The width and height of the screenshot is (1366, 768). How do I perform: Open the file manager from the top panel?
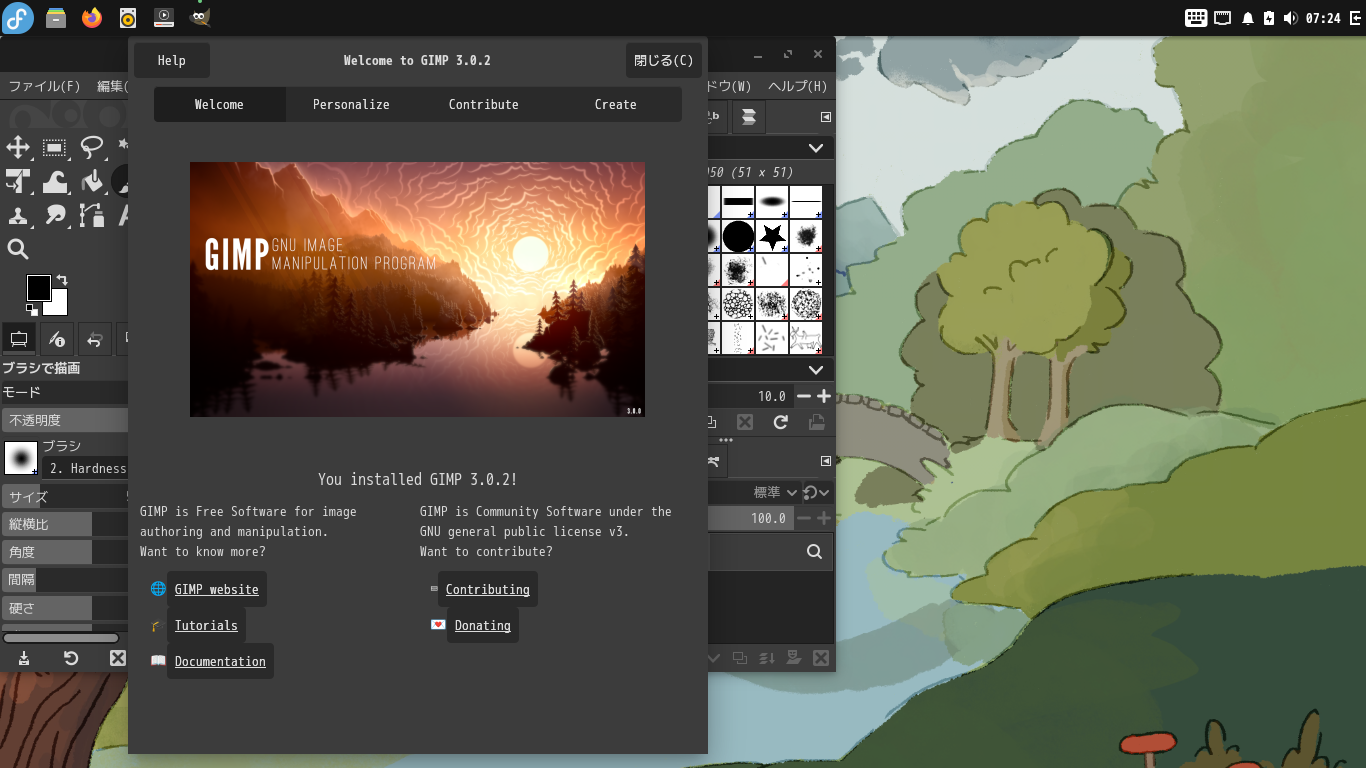point(56,17)
